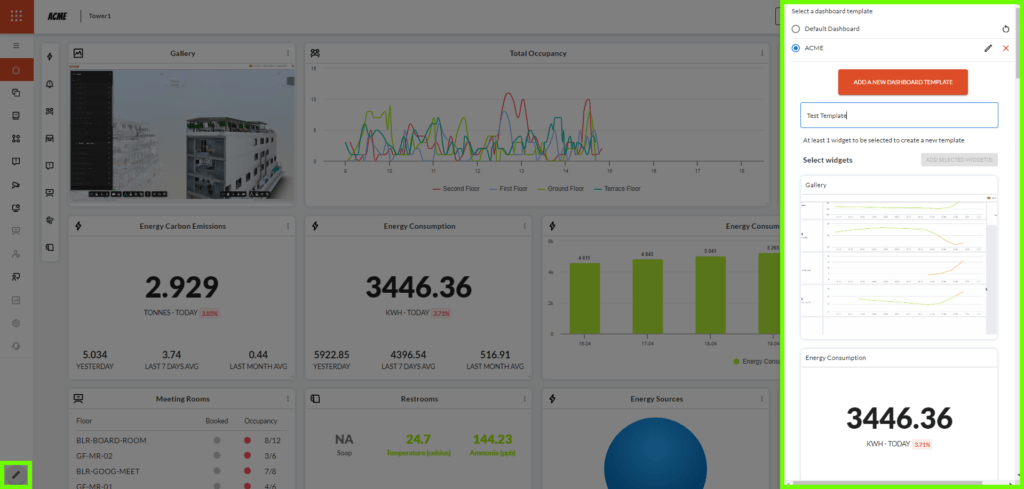Expand the hamburger menu in left sidebar
1024x489 pixels.
click(x=16, y=46)
